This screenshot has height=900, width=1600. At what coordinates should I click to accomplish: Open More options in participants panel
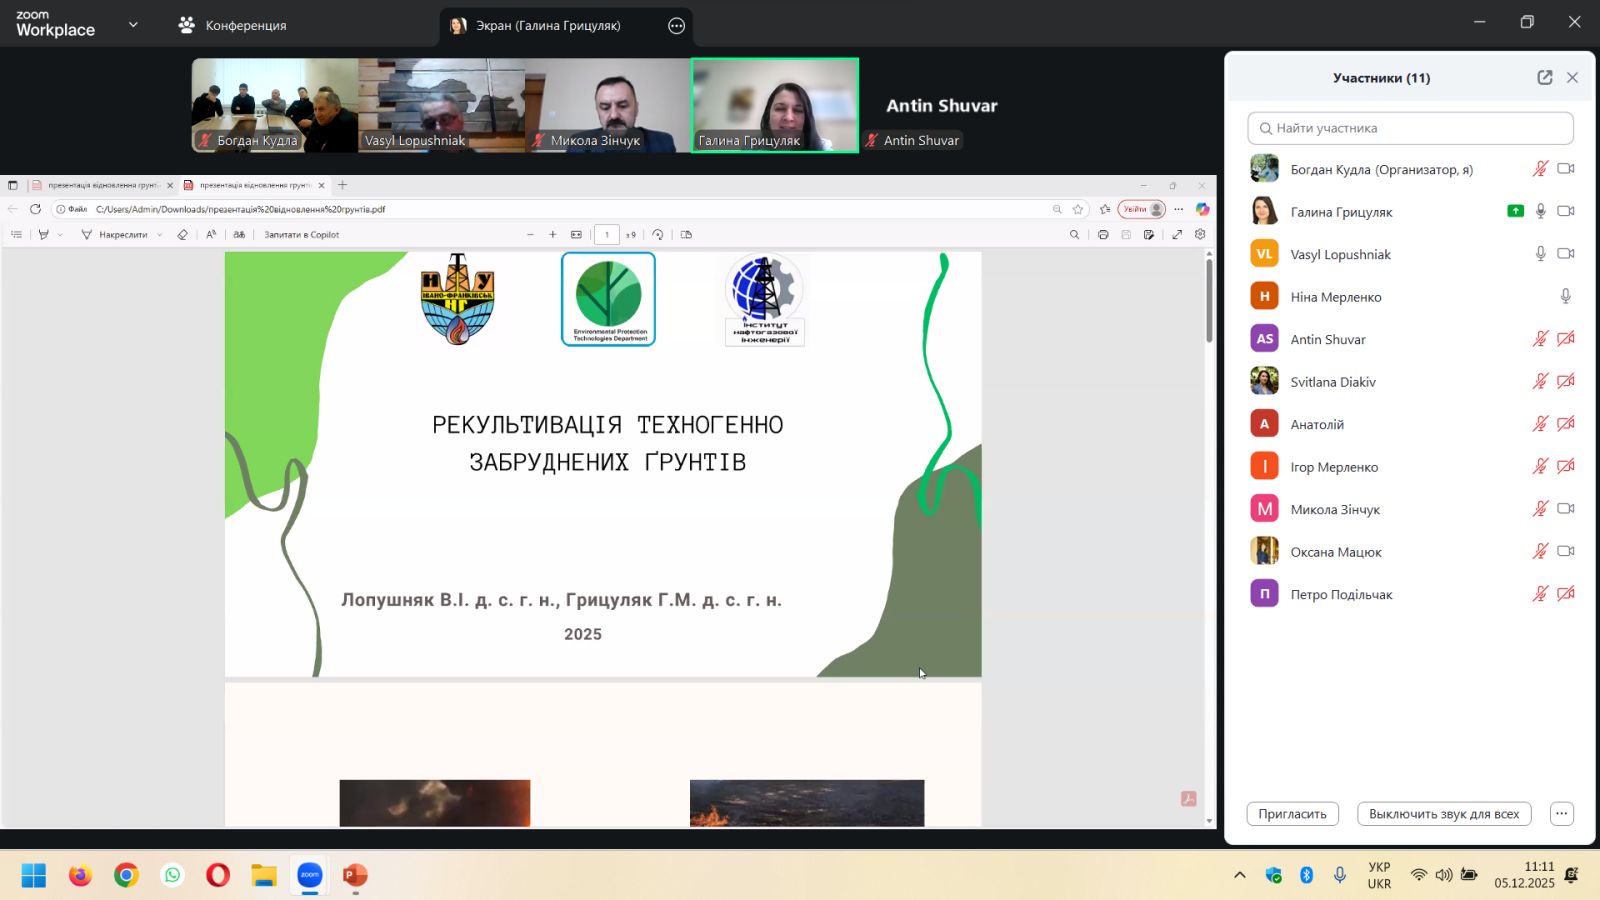pyautogui.click(x=1561, y=814)
